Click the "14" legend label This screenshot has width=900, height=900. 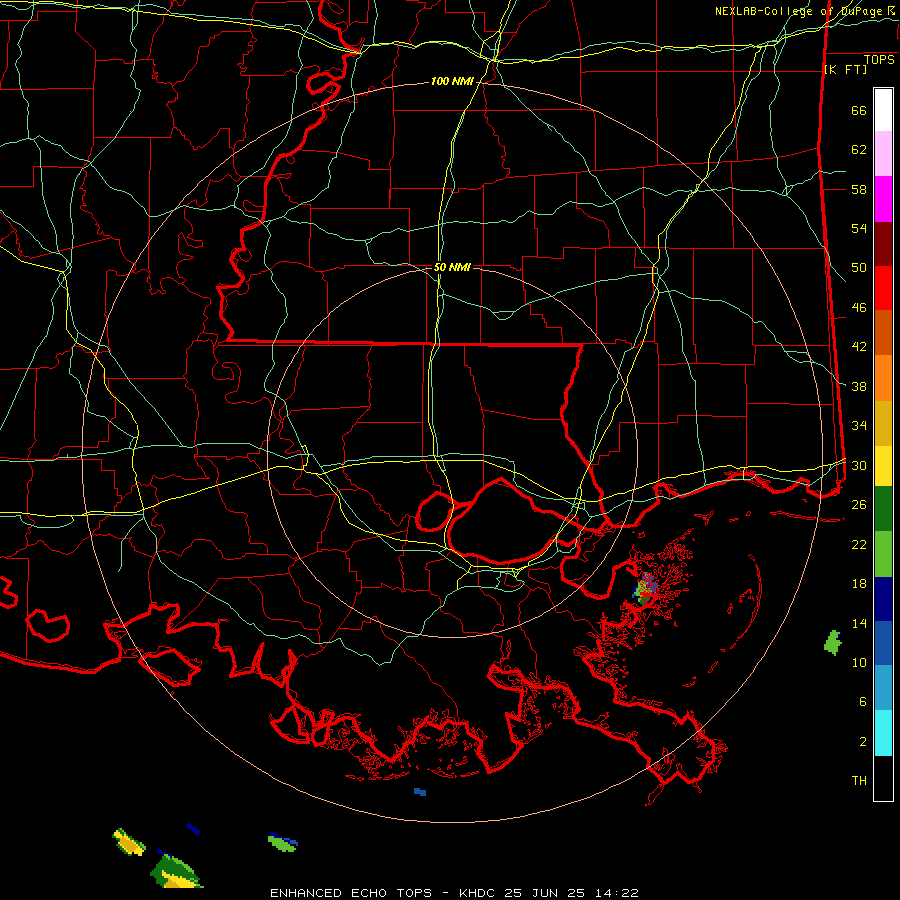859,623
